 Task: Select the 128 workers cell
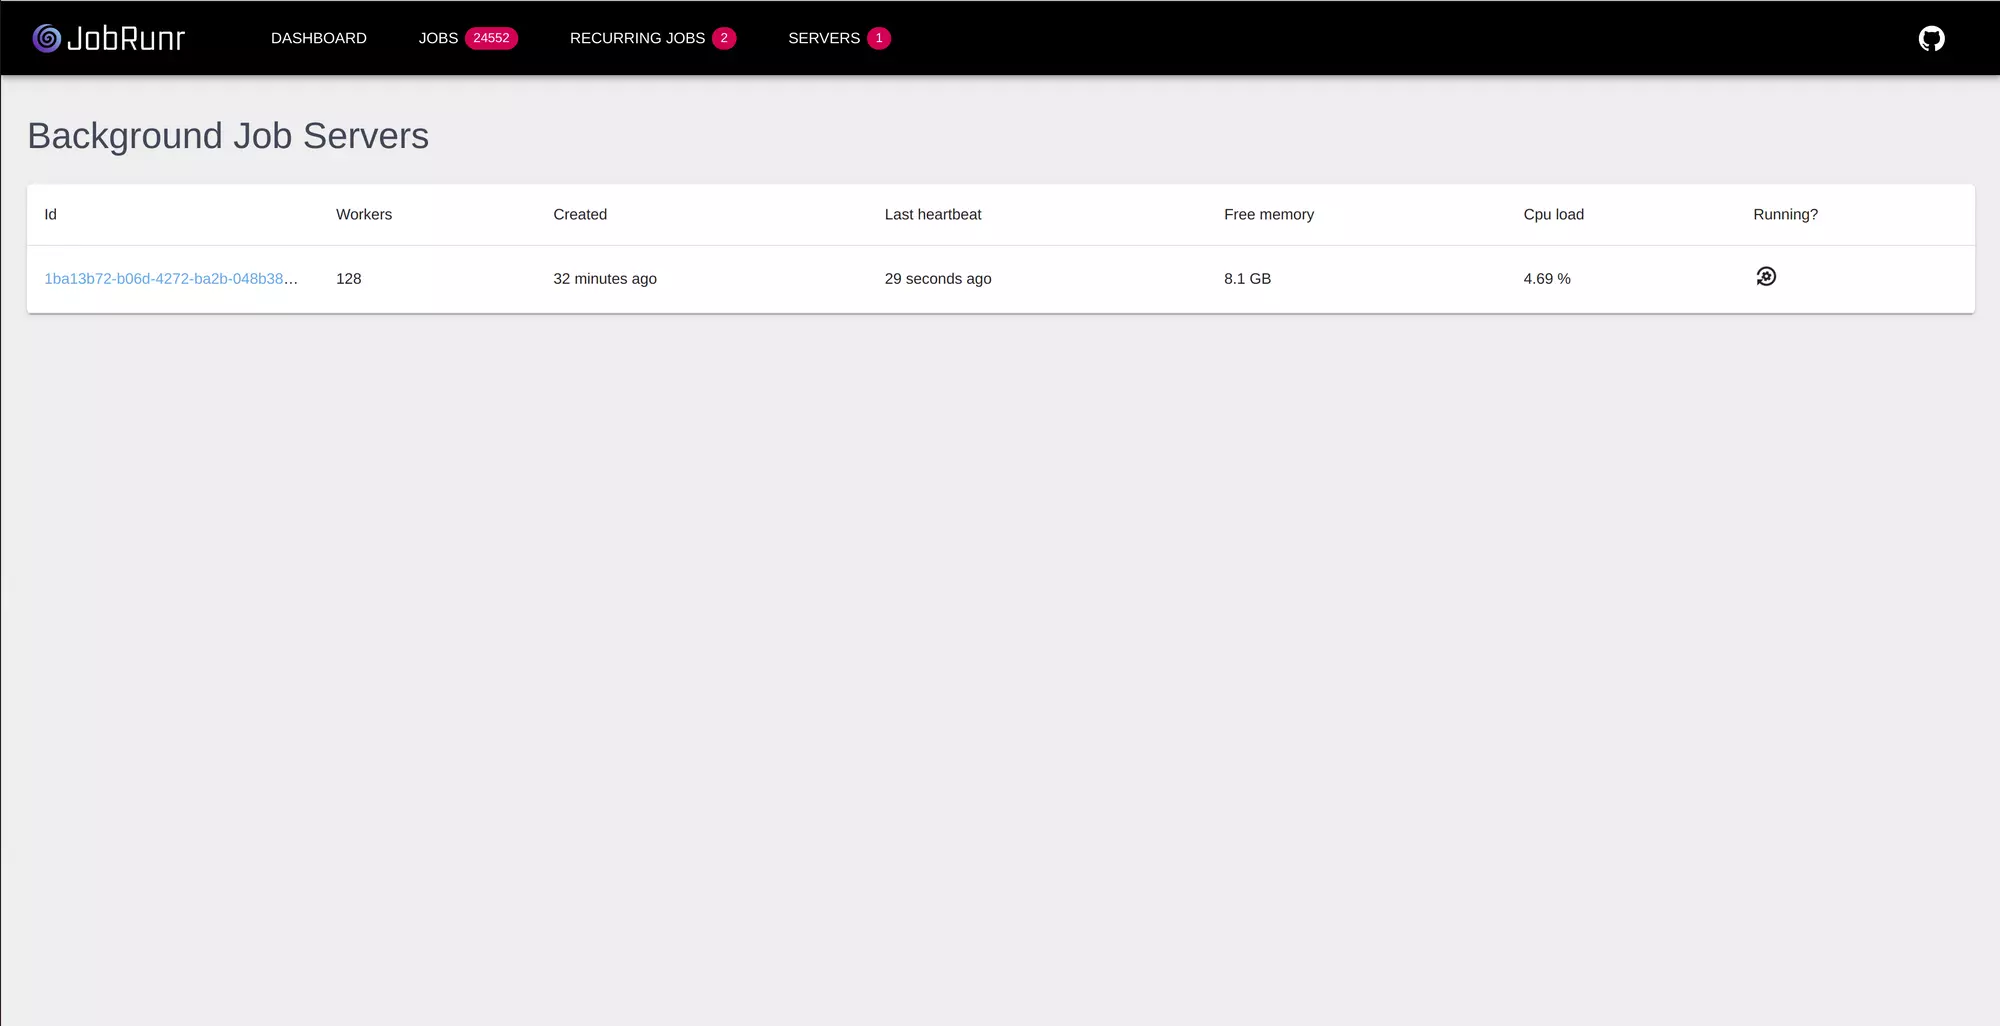tap(348, 279)
